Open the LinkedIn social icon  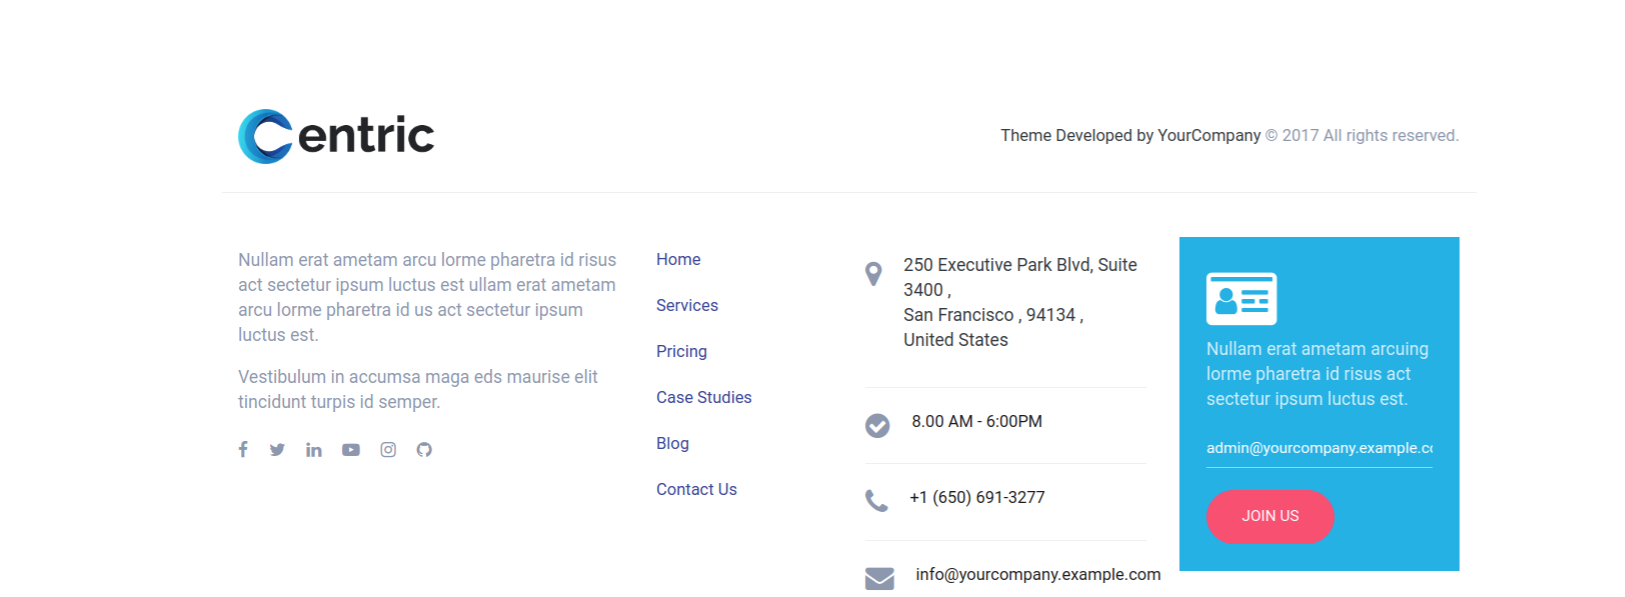[314, 450]
